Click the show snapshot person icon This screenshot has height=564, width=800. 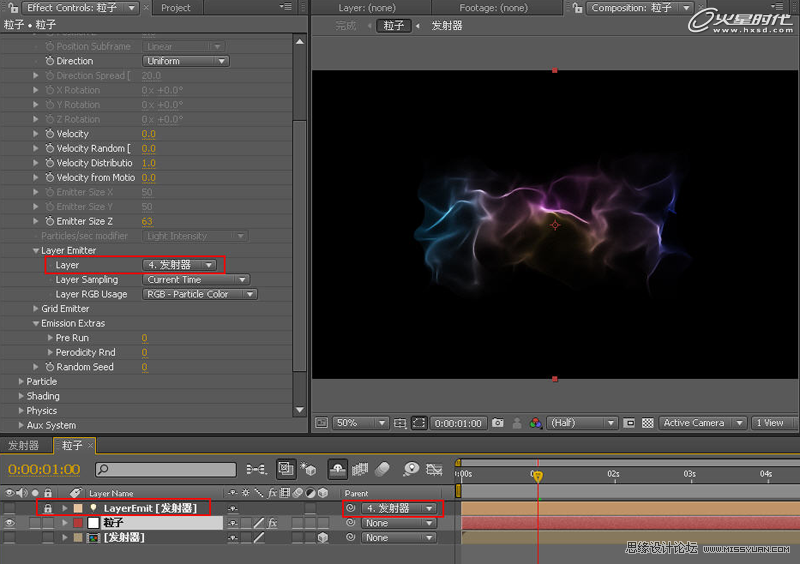[x=517, y=423]
